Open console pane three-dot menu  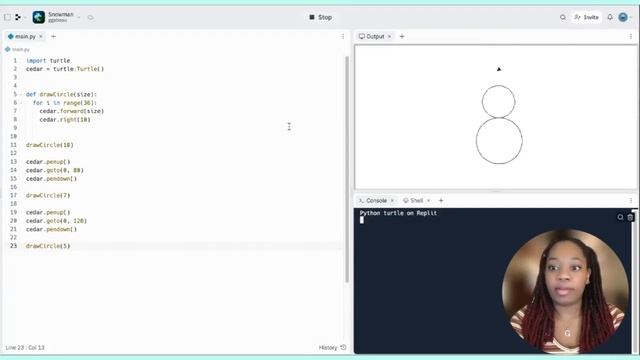631,200
